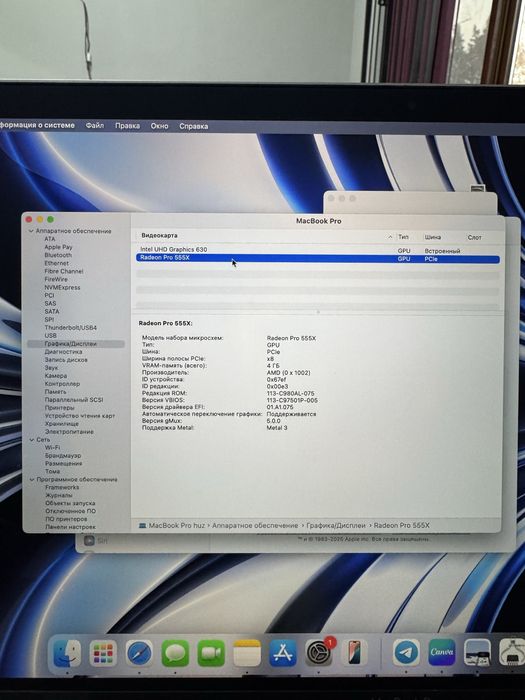Open the Информация о системе app menu
The width and height of the screenshot is (525, 700).
pos(37,125)
